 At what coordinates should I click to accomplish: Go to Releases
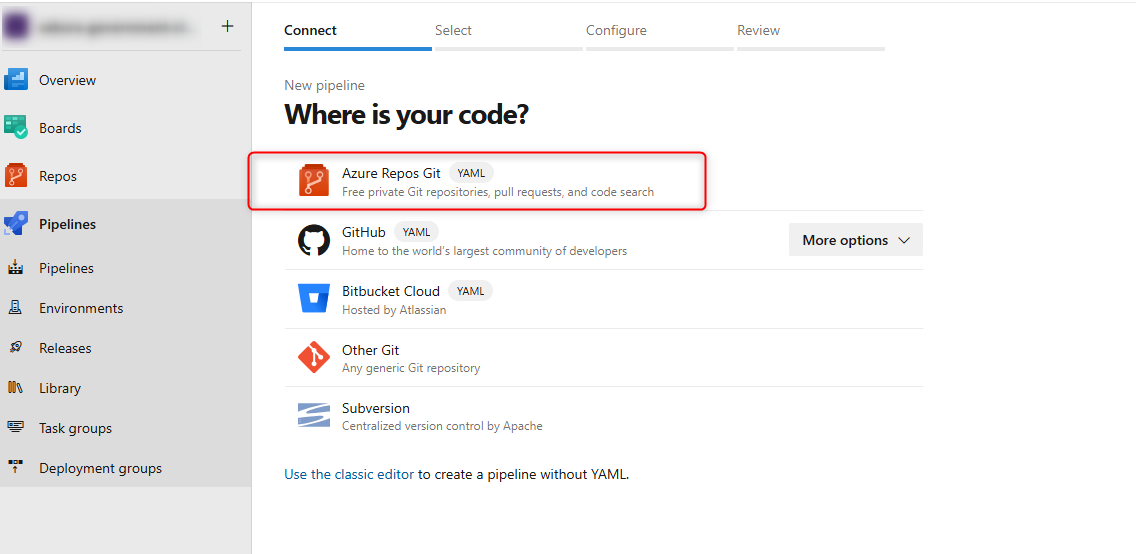point(125,348)
